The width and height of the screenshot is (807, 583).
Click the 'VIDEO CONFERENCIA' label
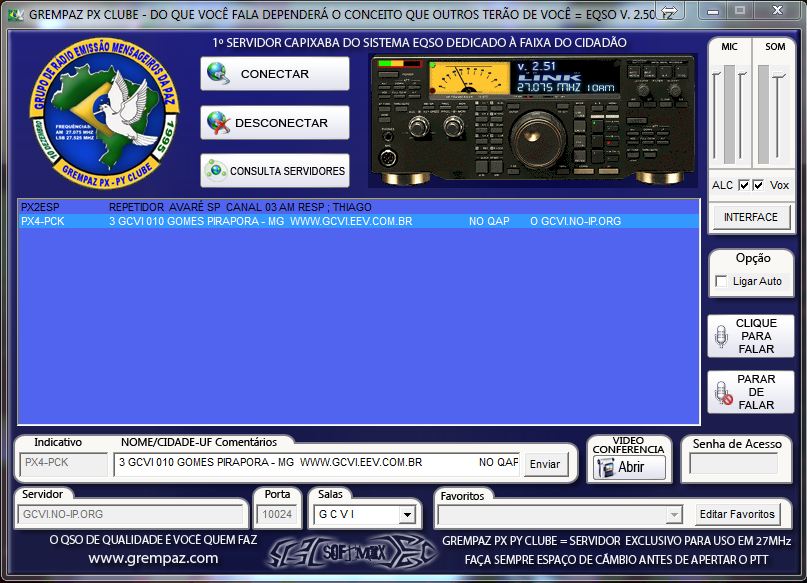pos(628,445)
